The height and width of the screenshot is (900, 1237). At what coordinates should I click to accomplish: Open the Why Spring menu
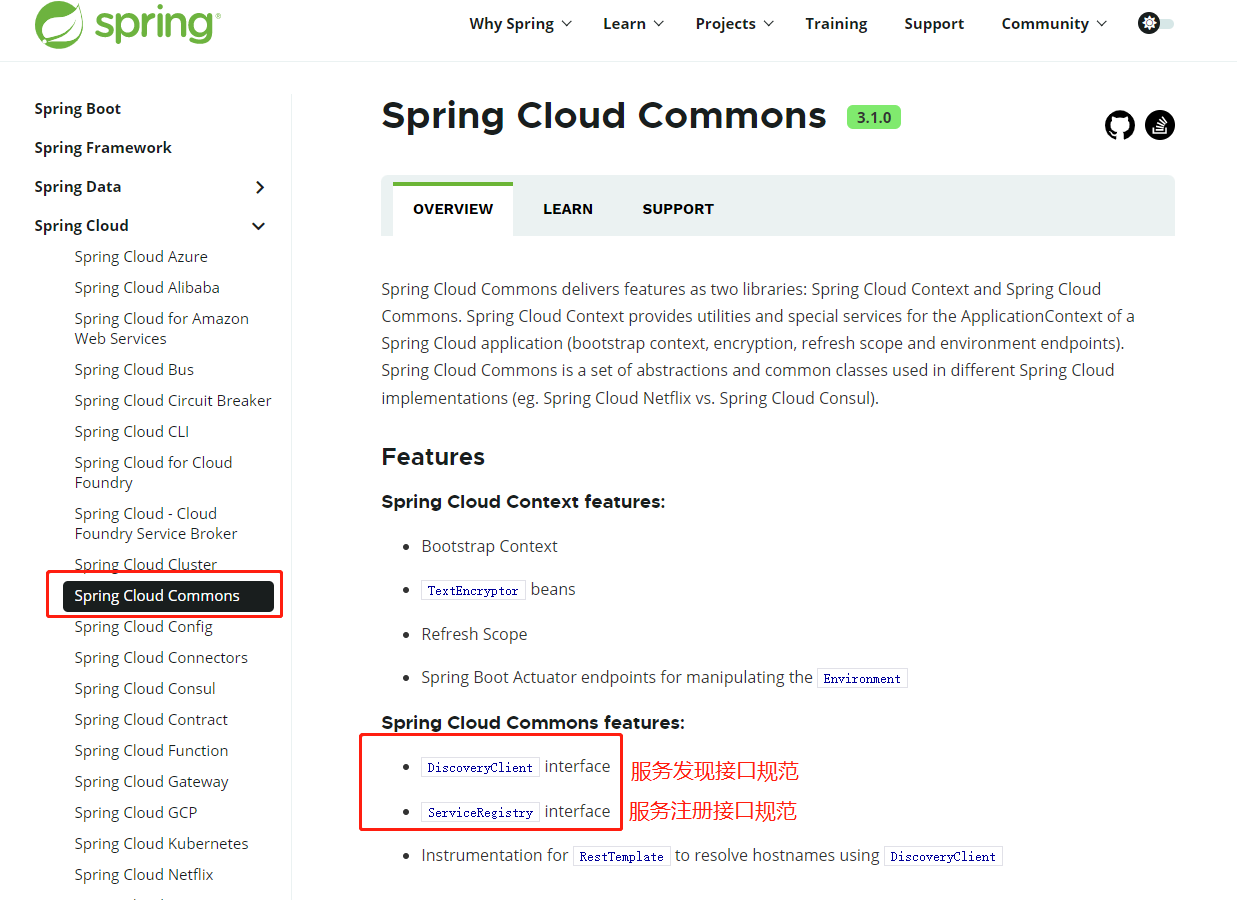(520, 24)
